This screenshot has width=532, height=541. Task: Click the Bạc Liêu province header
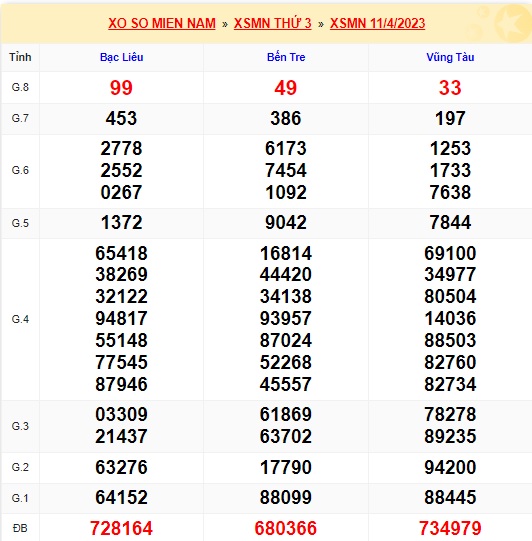tap(121, 57)
